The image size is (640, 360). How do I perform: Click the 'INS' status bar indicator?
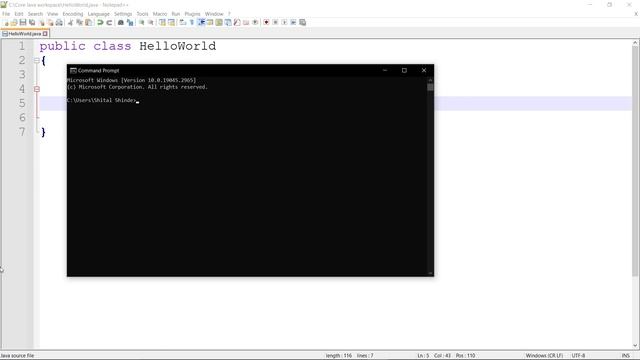(x=625, y=356)
